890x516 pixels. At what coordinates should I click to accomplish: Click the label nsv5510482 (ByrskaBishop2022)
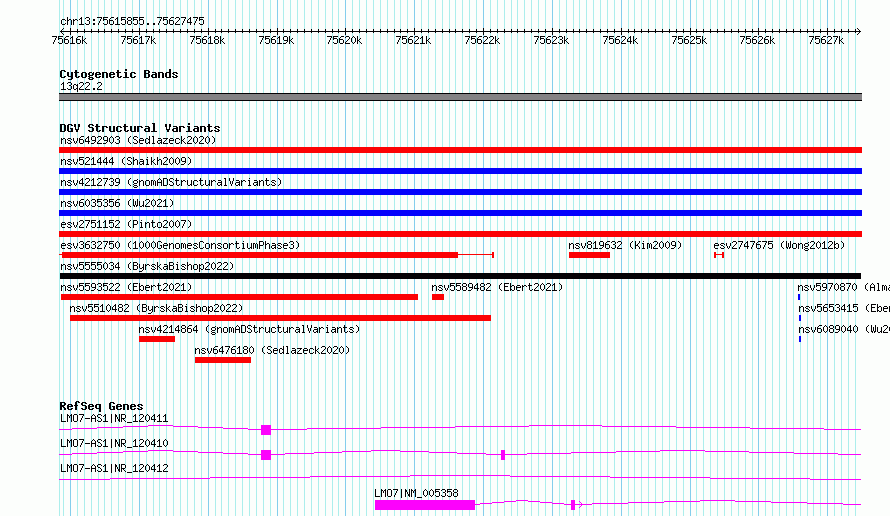pos(156,308)
